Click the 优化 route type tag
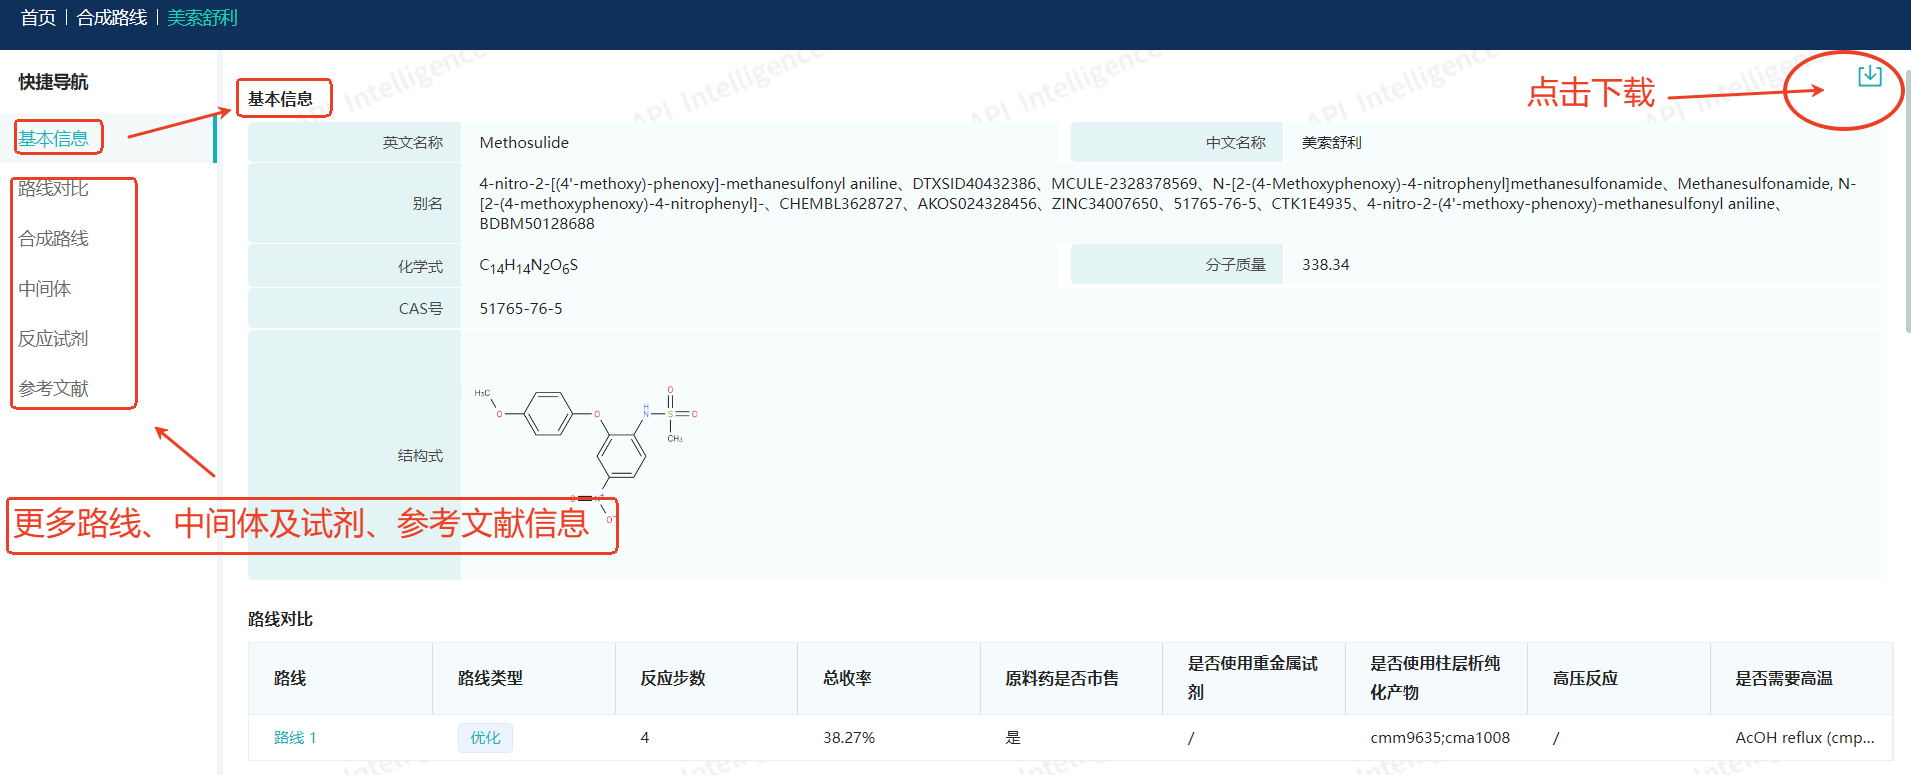 (485, 738)
